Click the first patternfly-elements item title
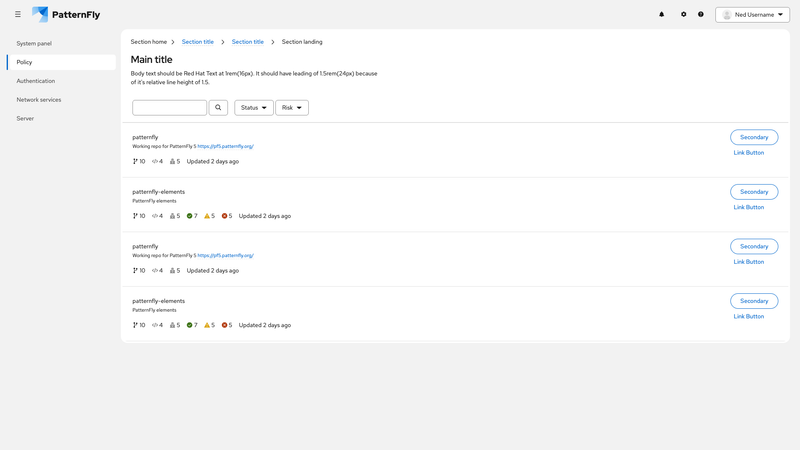Screen dimensions: 800x450 pyautogui.click(x=159, y=192)
